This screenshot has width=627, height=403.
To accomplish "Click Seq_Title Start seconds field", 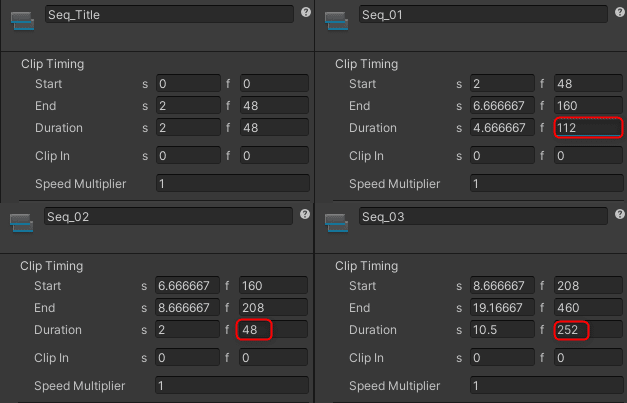I will (188, 84).
